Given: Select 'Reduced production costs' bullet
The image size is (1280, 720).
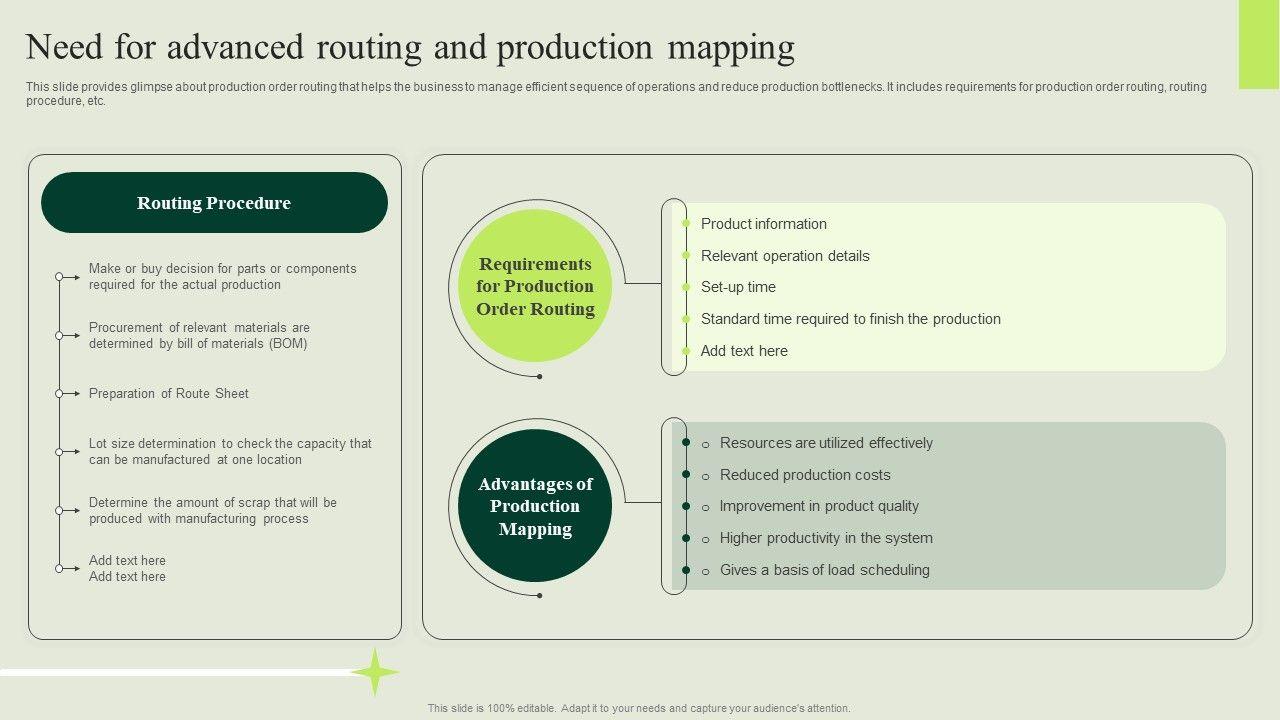Looking at the screenshot, I should click(x=805, y=475).
